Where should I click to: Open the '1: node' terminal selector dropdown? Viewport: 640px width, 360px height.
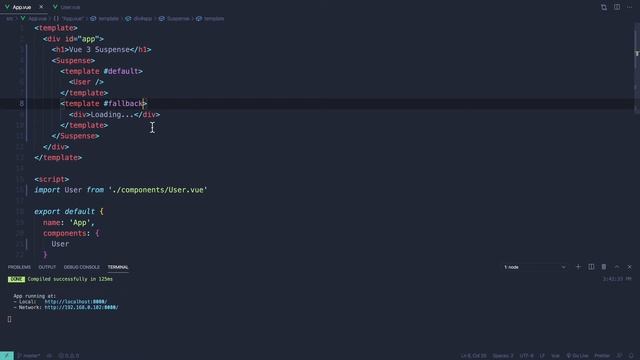535,267
